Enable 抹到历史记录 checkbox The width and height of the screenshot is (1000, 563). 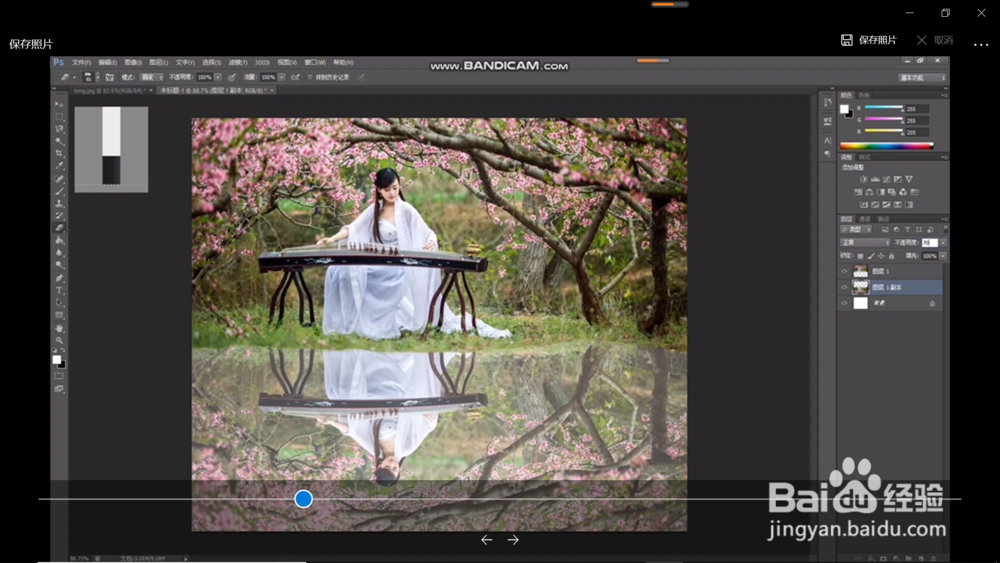[x=310, y=77]
